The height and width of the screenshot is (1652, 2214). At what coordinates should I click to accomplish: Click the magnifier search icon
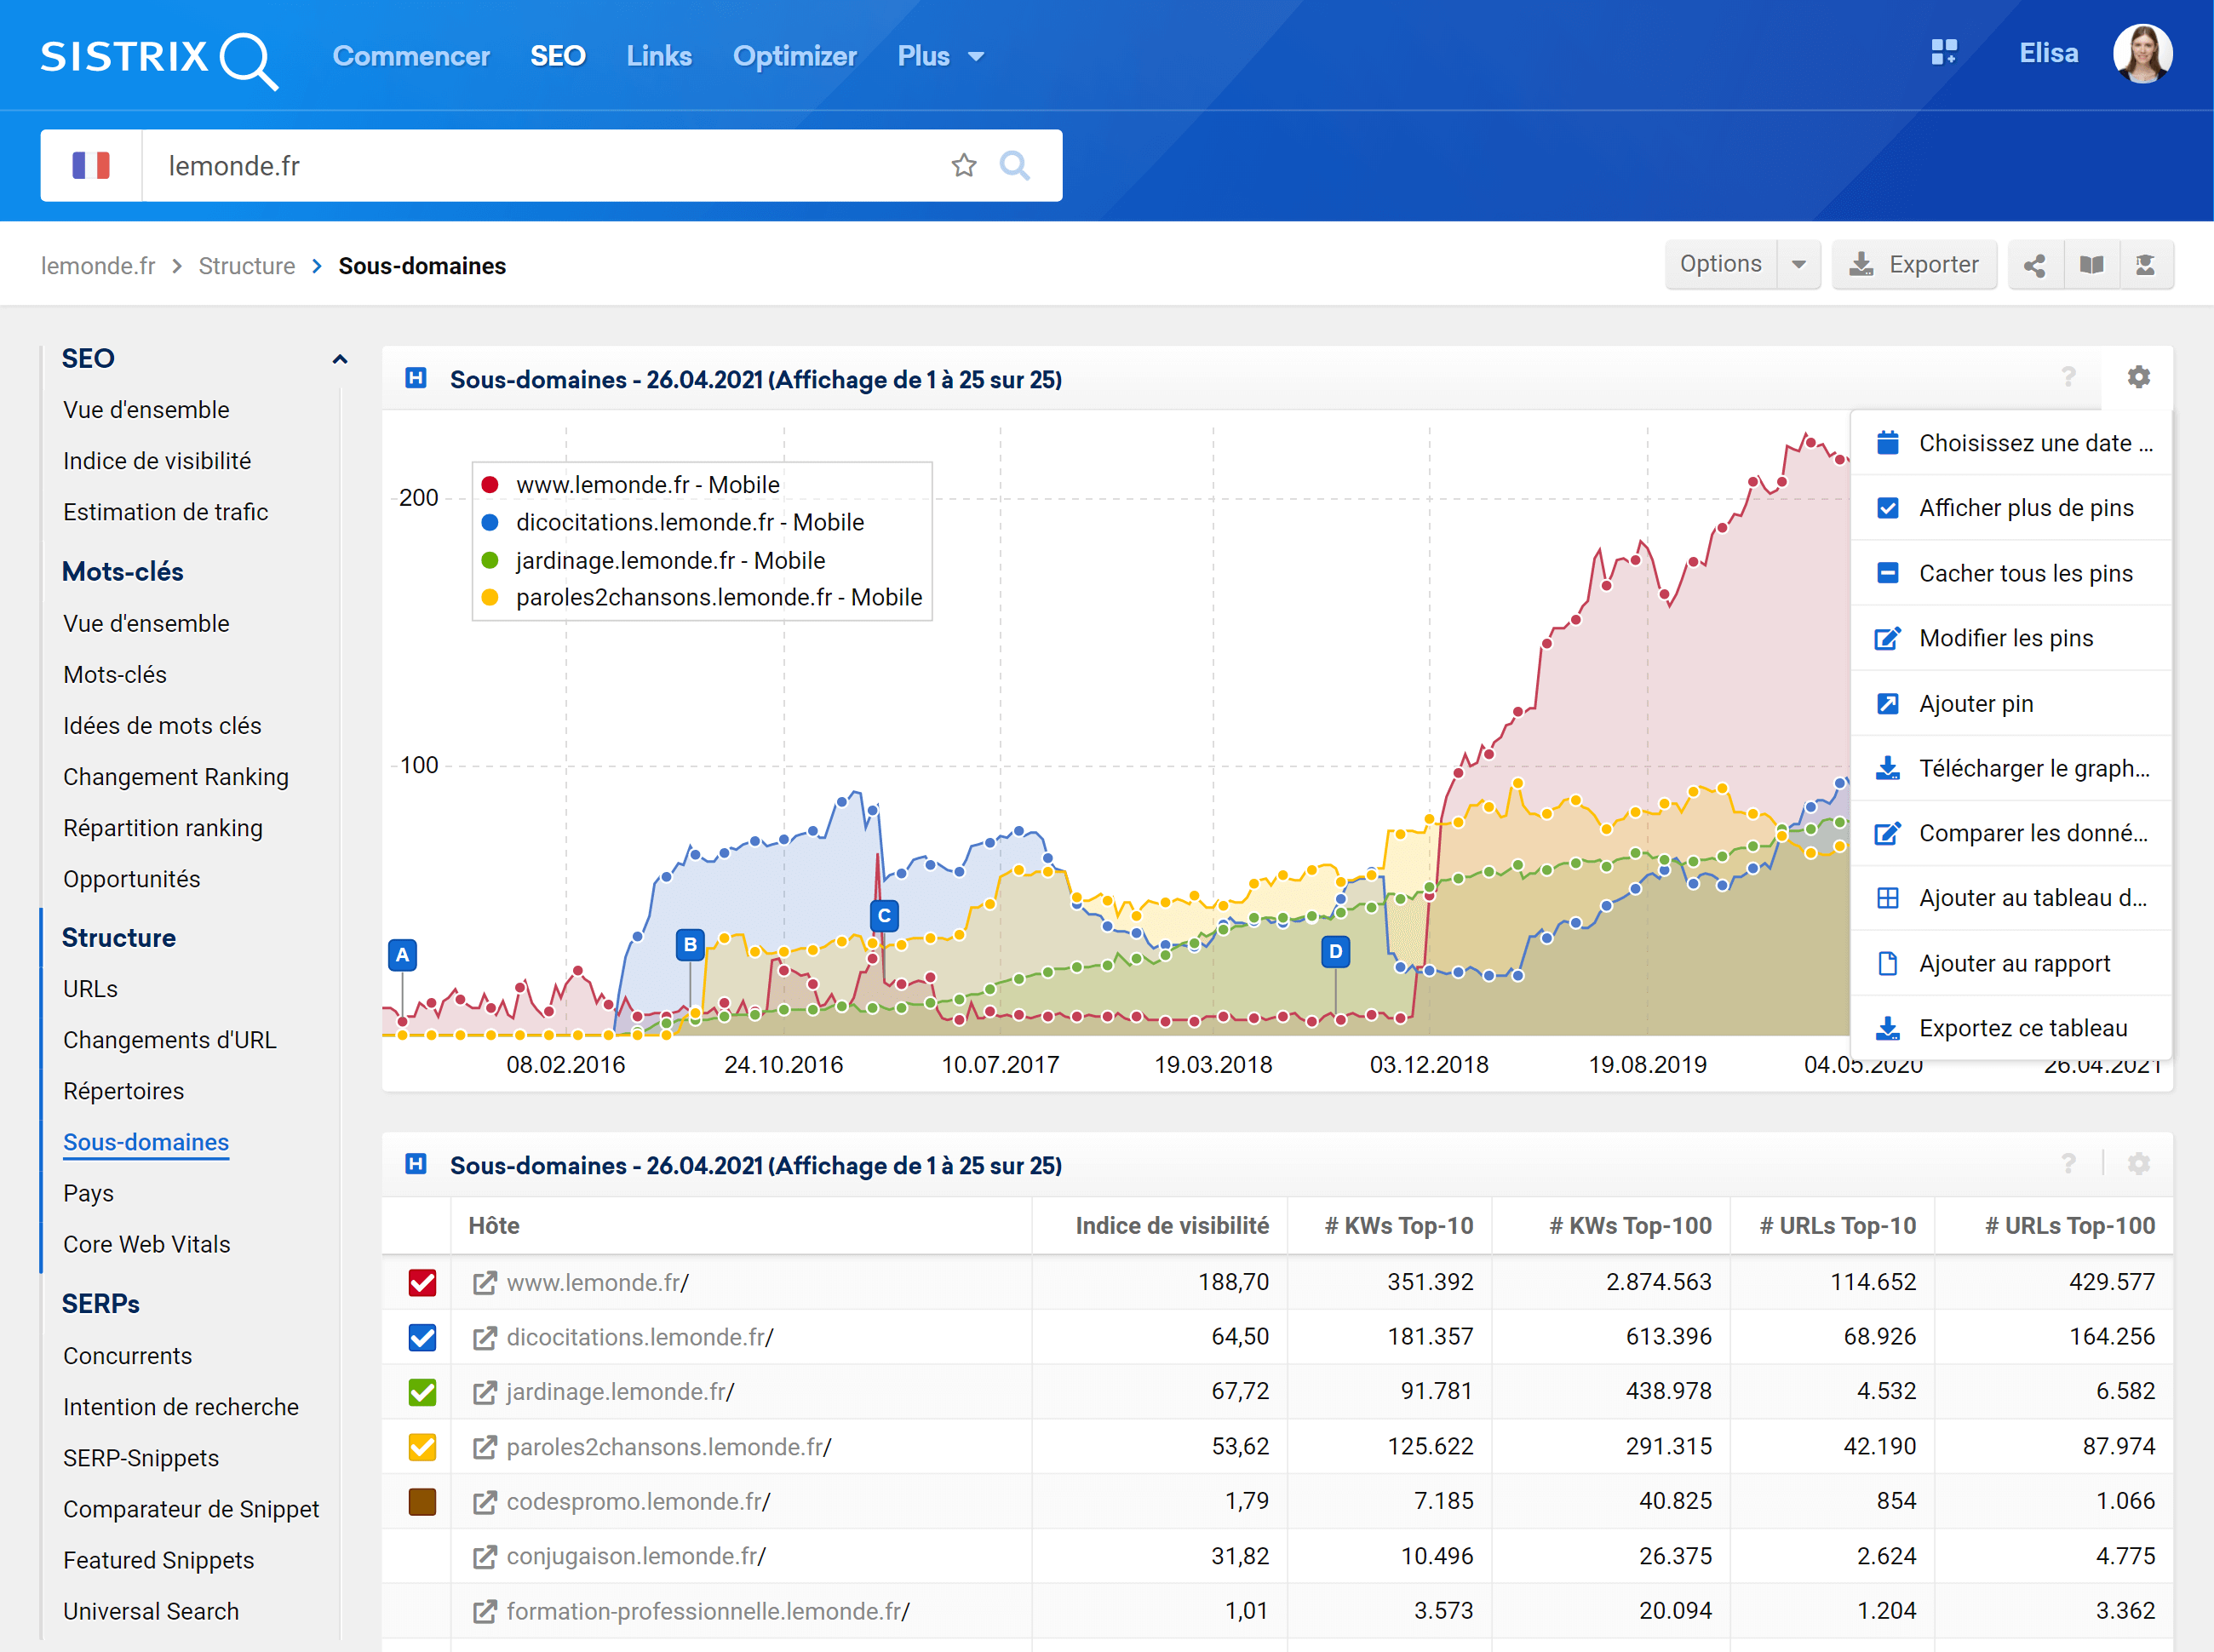pyautogui.click(x=1014, y=165)
